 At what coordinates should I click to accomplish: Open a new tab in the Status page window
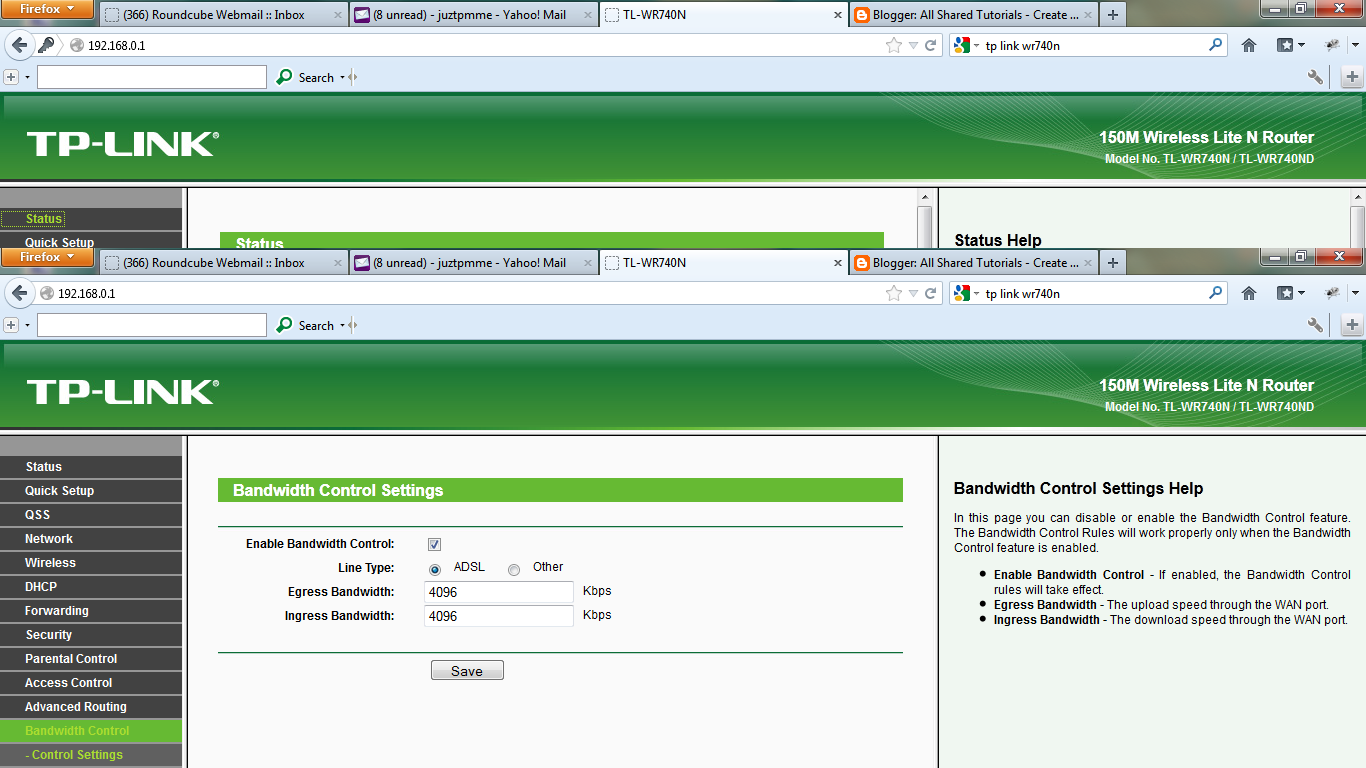1112,15
